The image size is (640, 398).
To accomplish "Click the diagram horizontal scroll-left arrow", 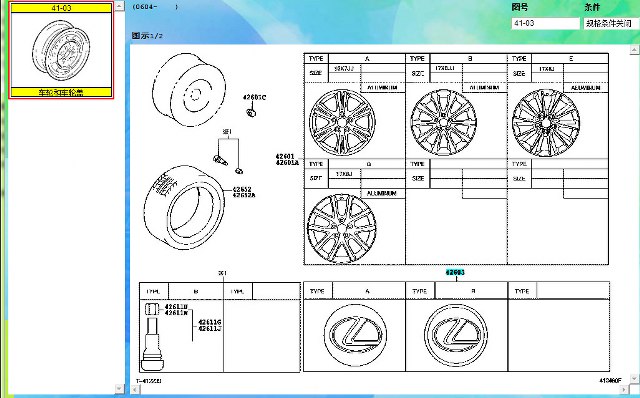I will coord(134,389).
